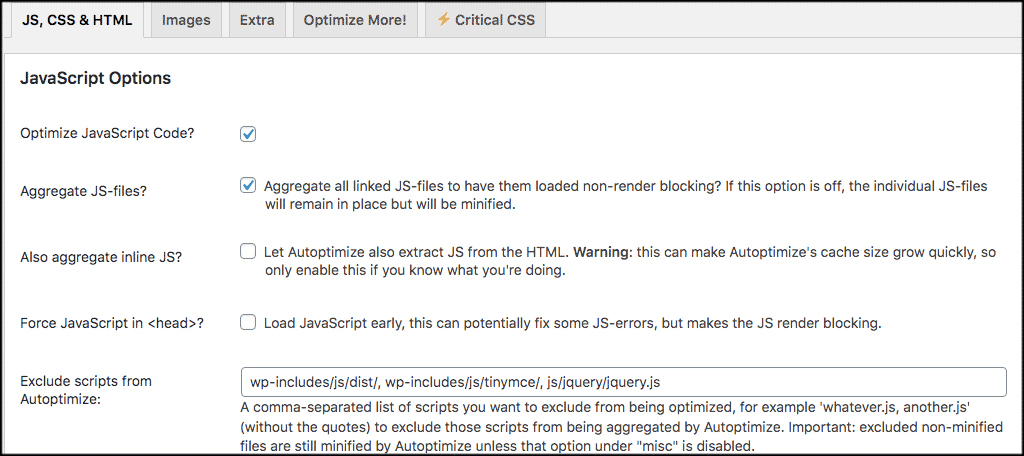Click the "Force JavaScript in <head>?" label
Screen dimensions: 1024x456
click(x=118, y=323)
